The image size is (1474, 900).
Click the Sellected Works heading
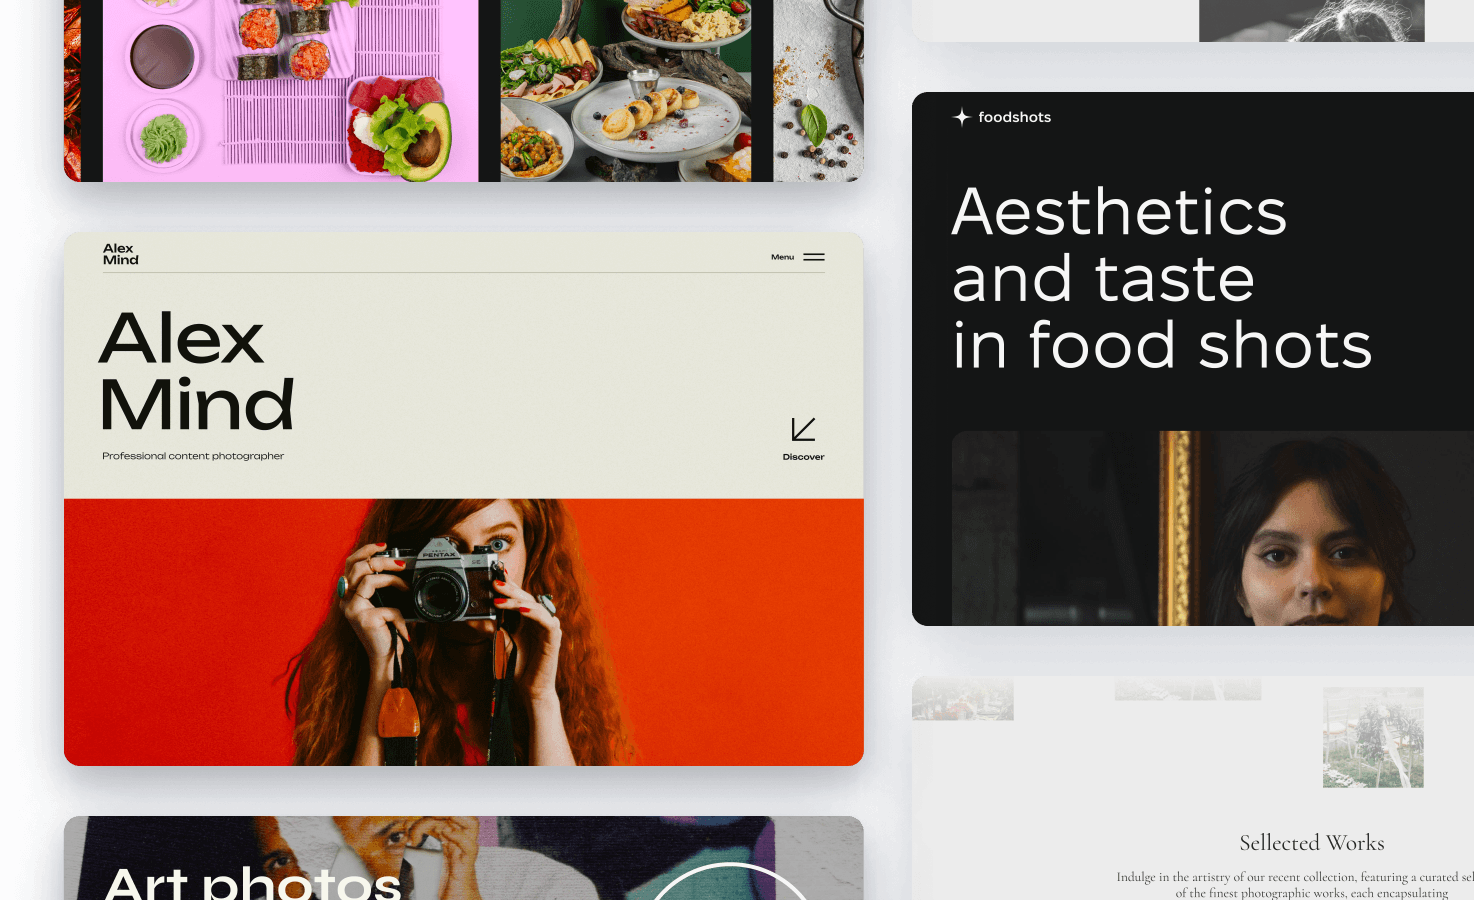(x=1312, y=843)
